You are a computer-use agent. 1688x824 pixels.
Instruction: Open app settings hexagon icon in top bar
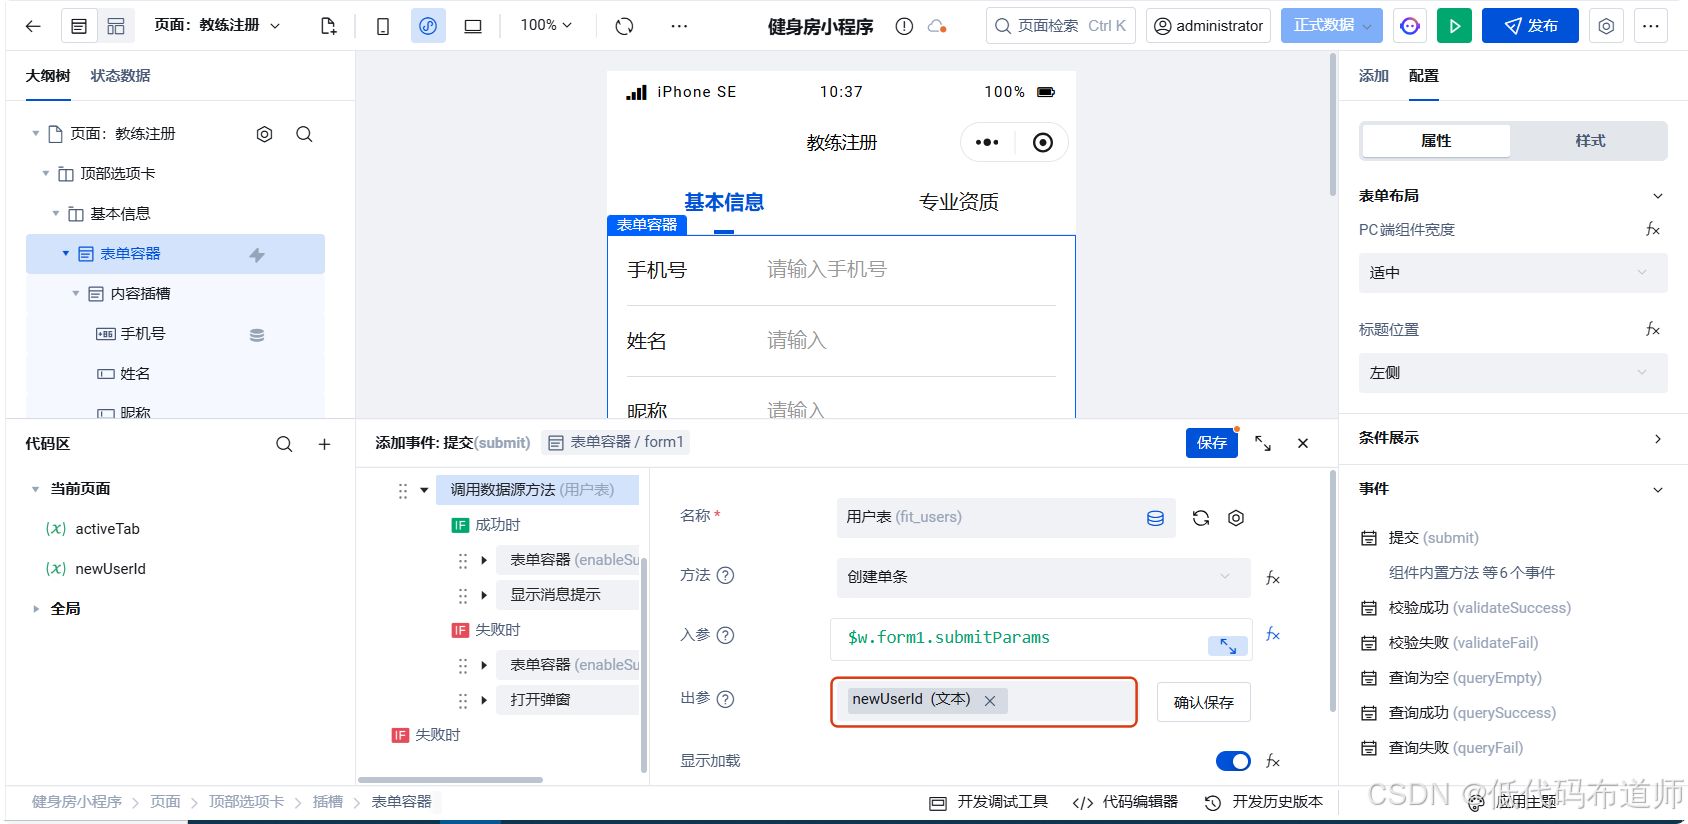click(x=1606, y=26)
